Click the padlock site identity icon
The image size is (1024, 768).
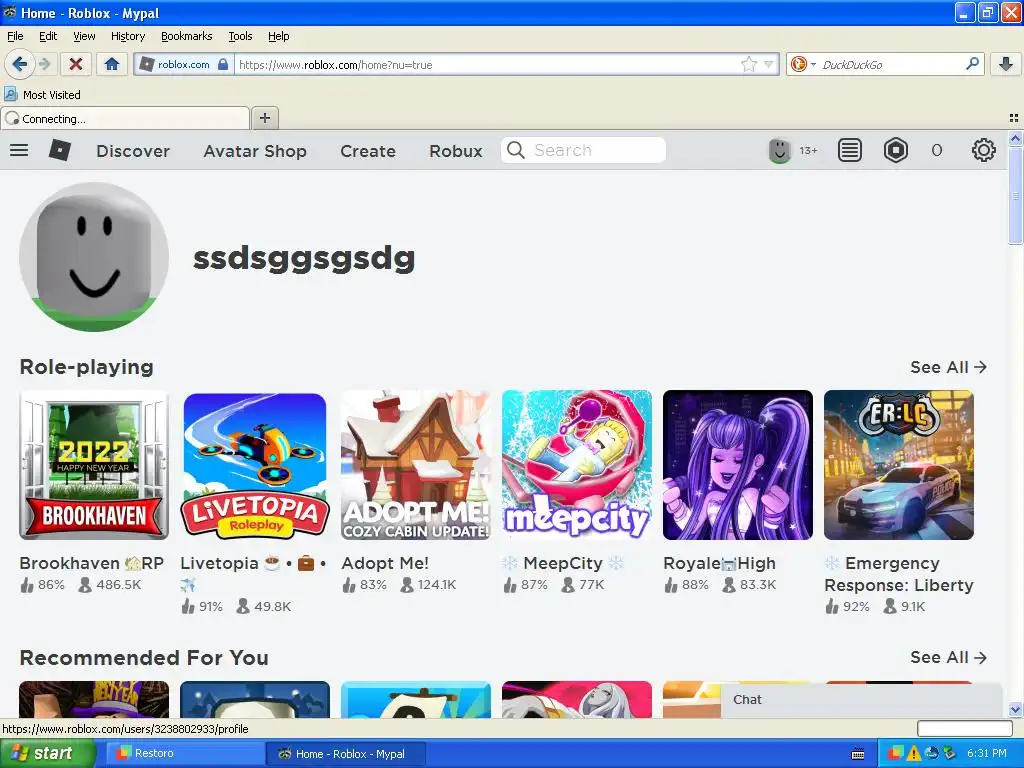click(x=223, y=64)
